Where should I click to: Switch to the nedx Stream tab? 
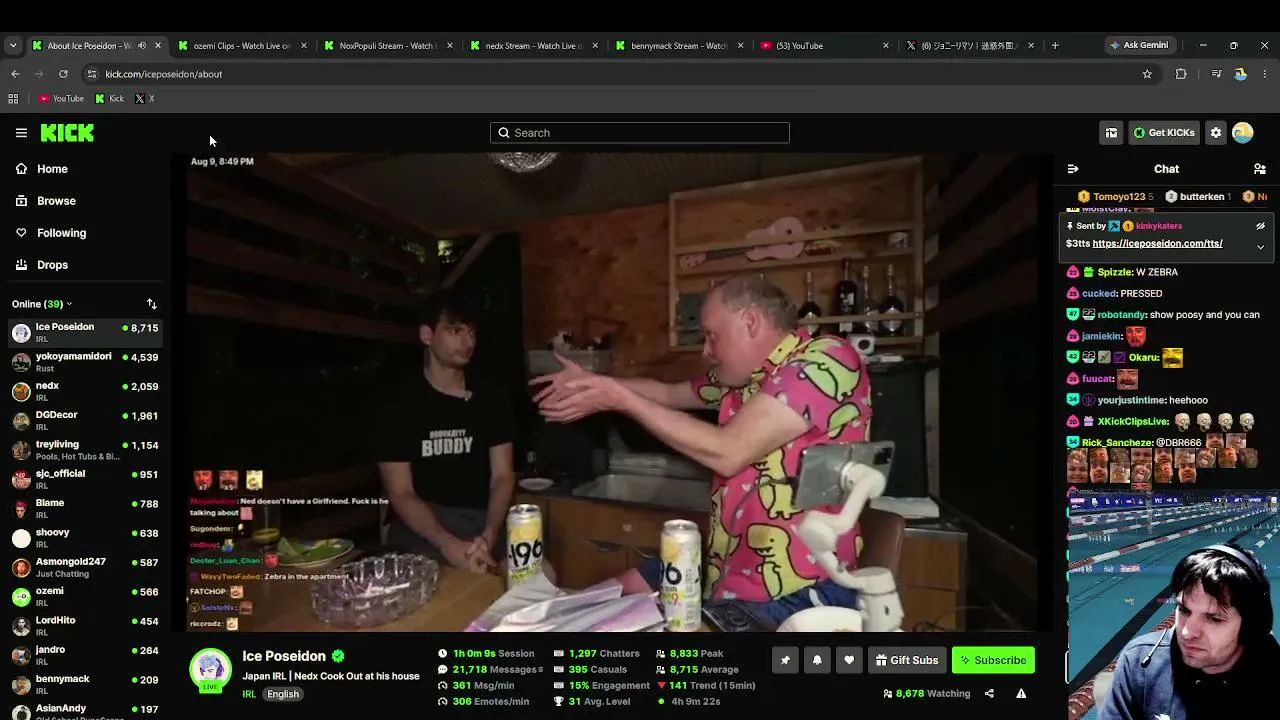[x=533, y=45]
